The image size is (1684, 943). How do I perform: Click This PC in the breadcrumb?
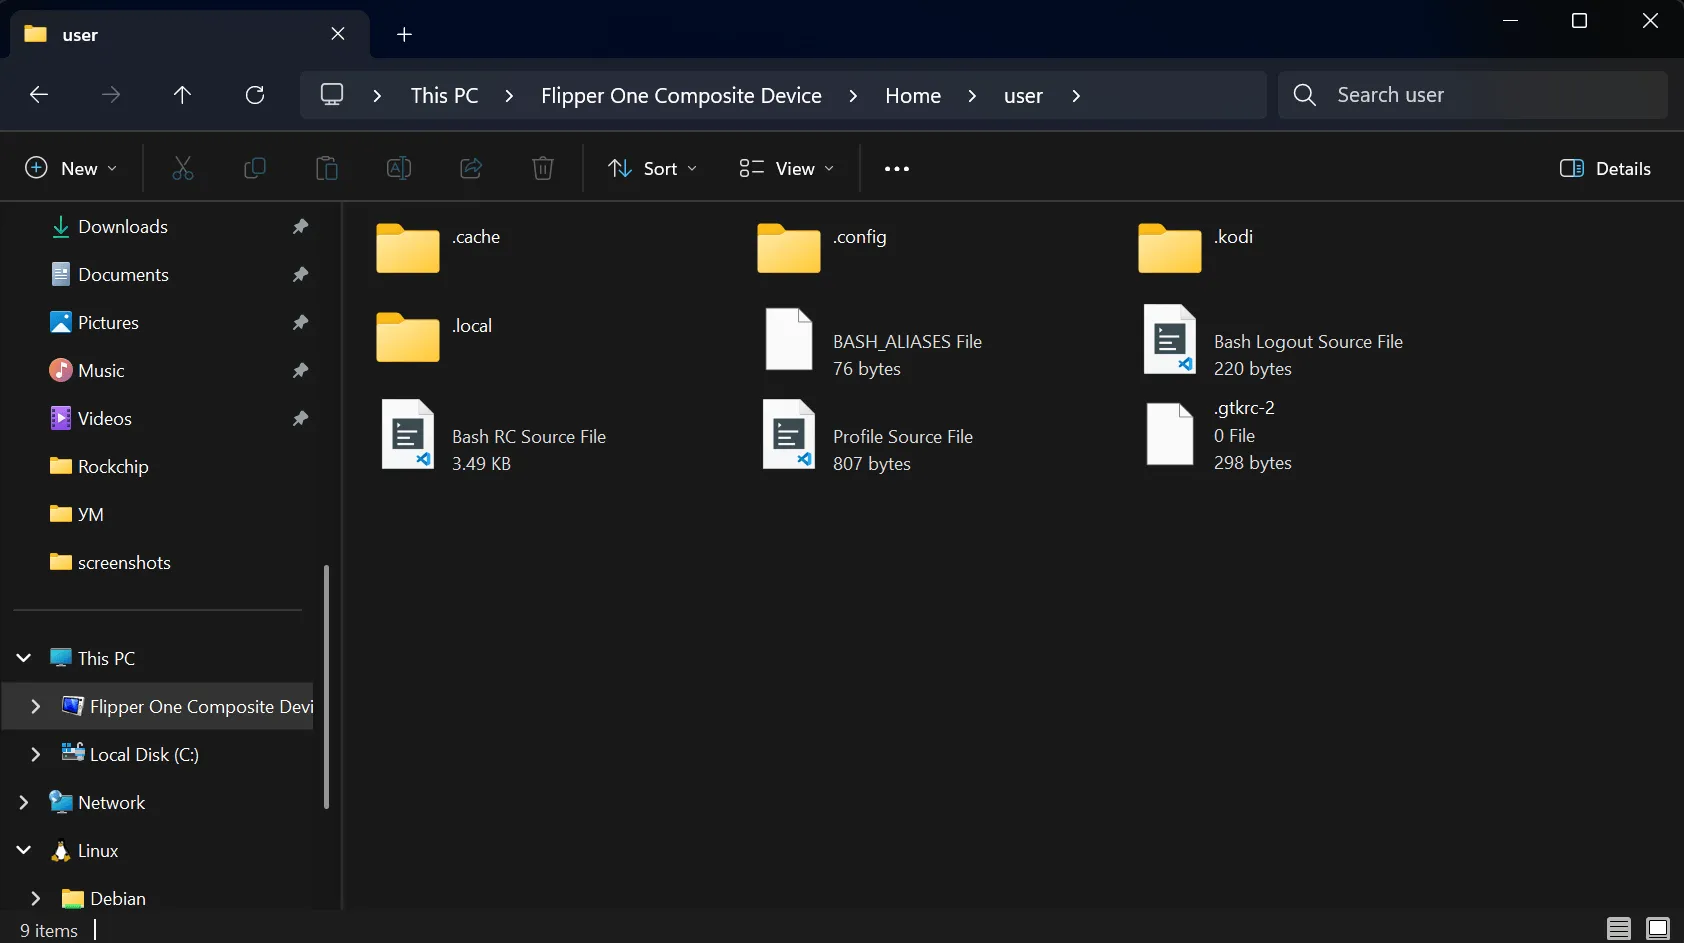click(445, 96)
